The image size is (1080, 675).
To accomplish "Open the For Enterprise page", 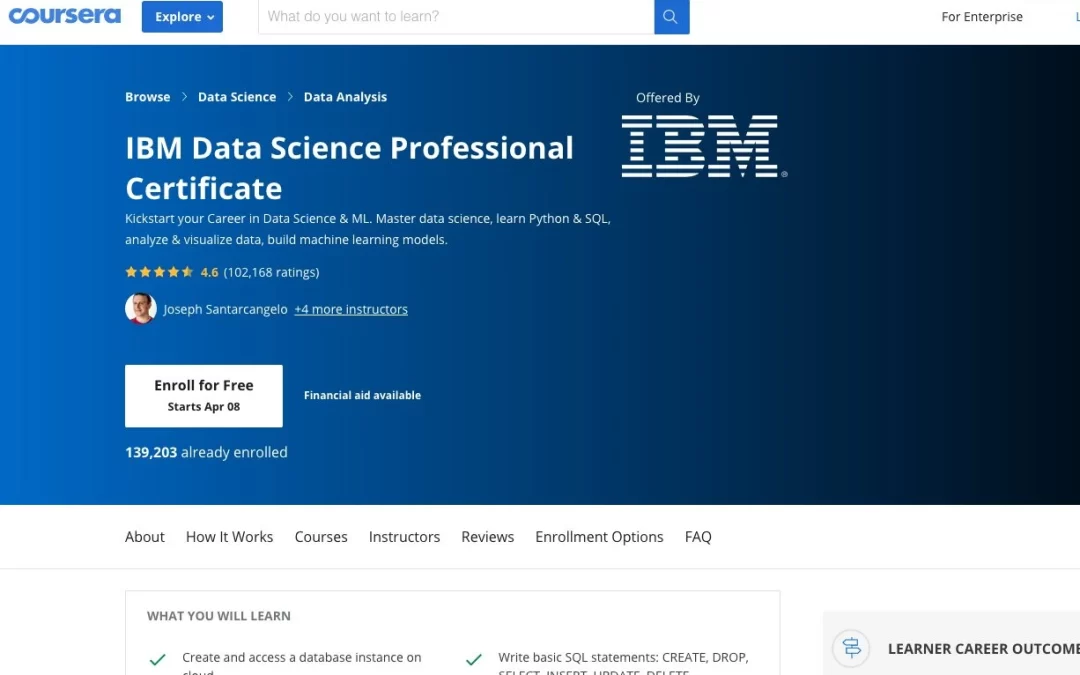I will coord(982,16).
